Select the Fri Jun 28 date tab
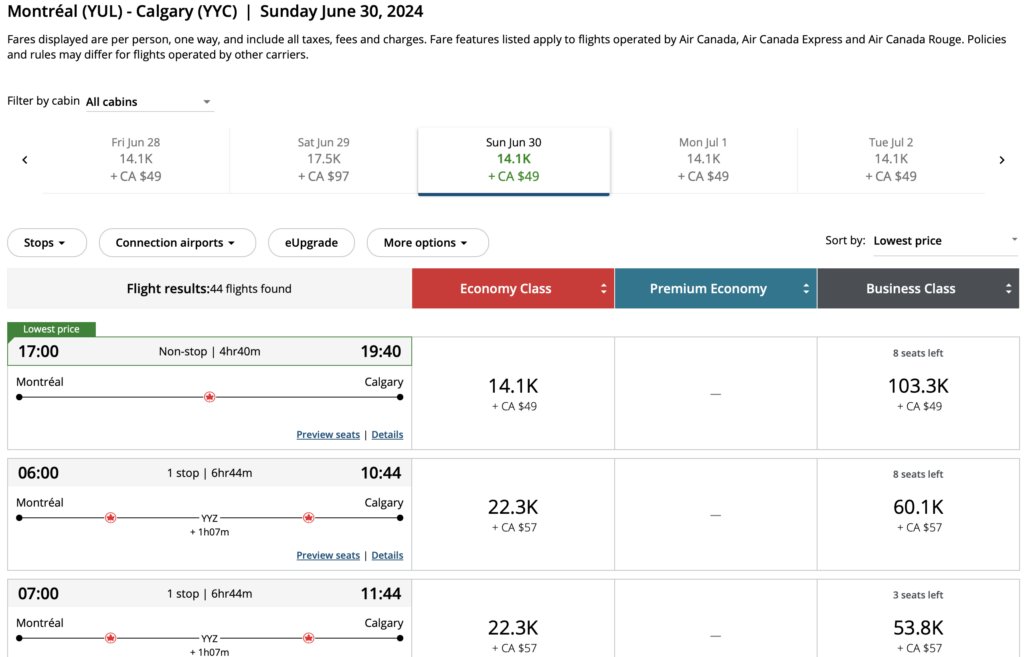Image resolution: width=1024 pixels, height=657 pixels. [x=135, y=160]
